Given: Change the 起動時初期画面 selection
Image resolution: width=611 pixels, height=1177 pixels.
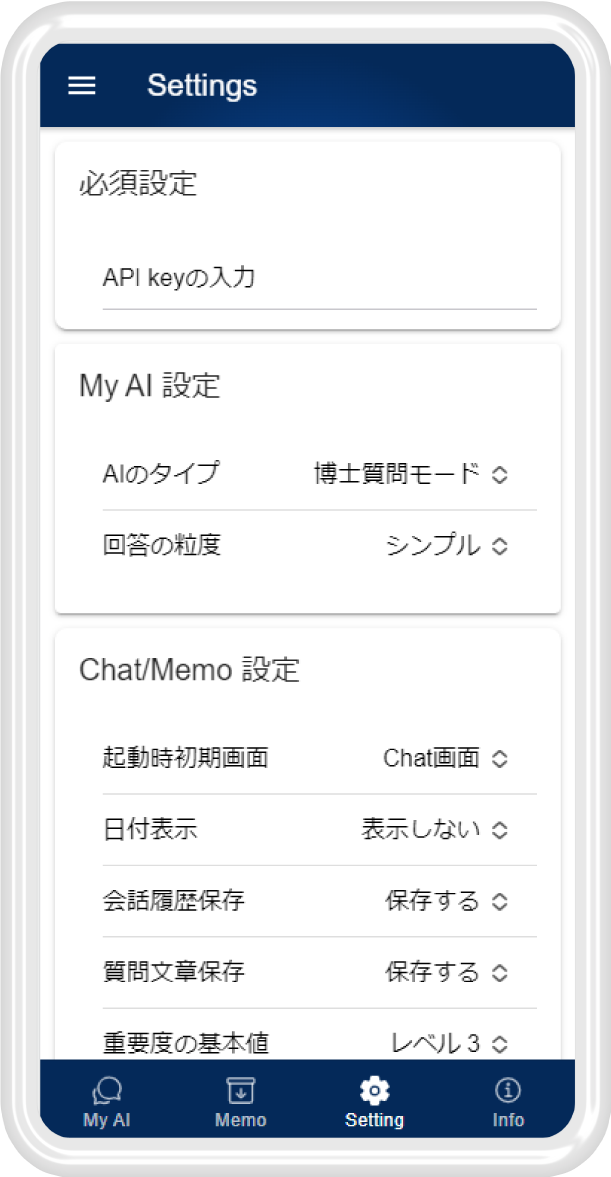Looking at the screenshot, I should click(444, 758).
